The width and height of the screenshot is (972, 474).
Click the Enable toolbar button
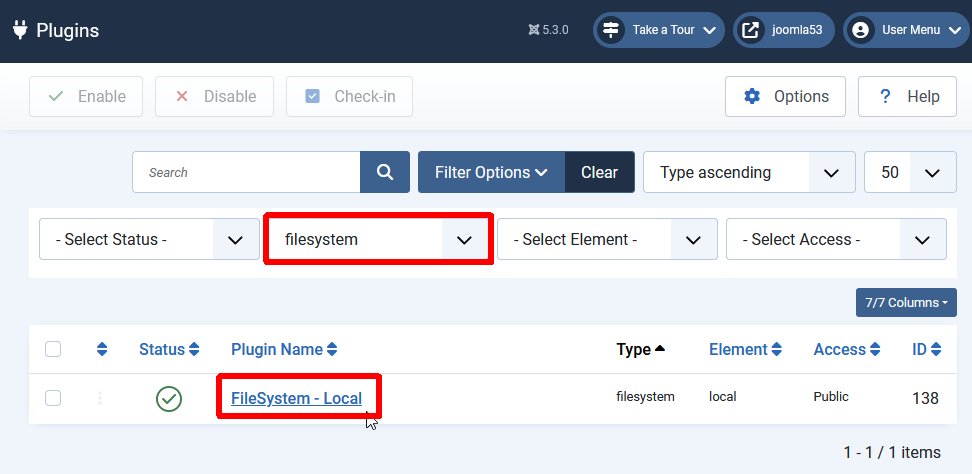(x=86, y=96)
